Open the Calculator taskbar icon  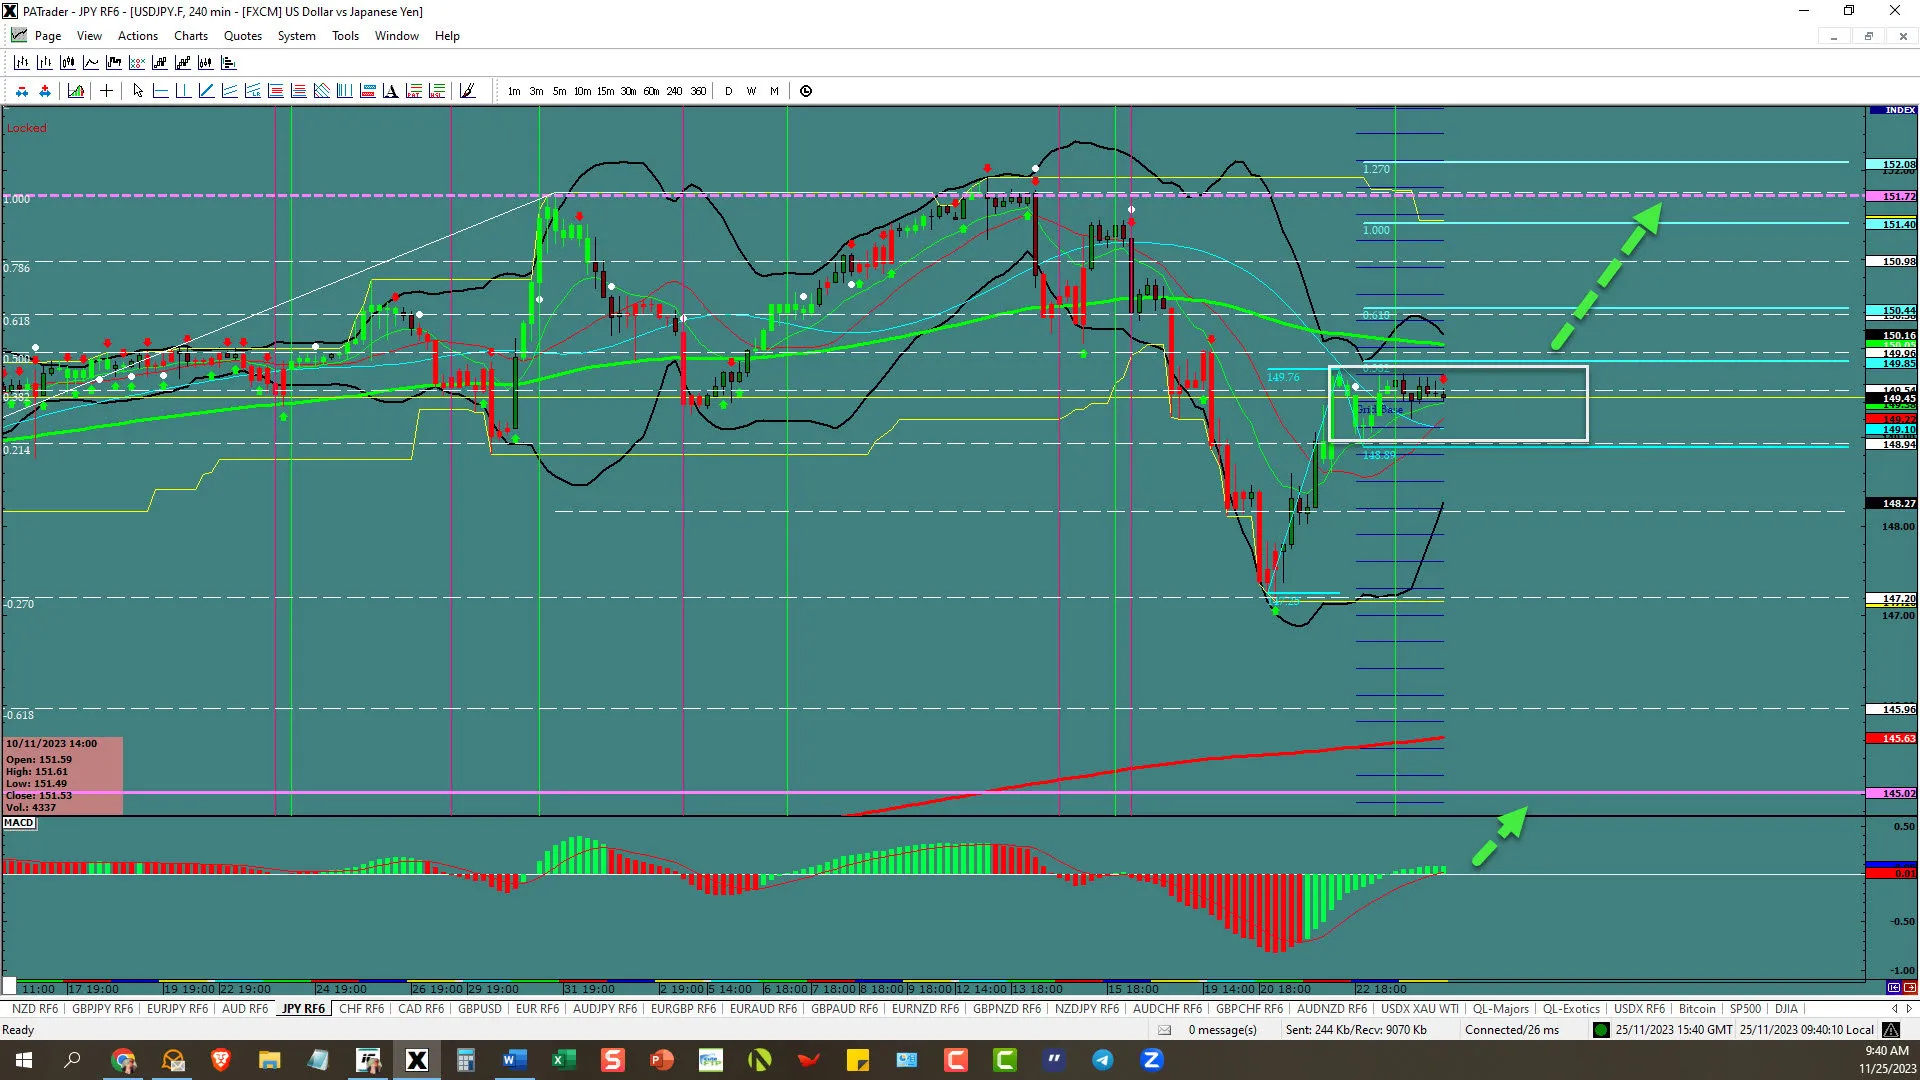tap(465, 1060)
